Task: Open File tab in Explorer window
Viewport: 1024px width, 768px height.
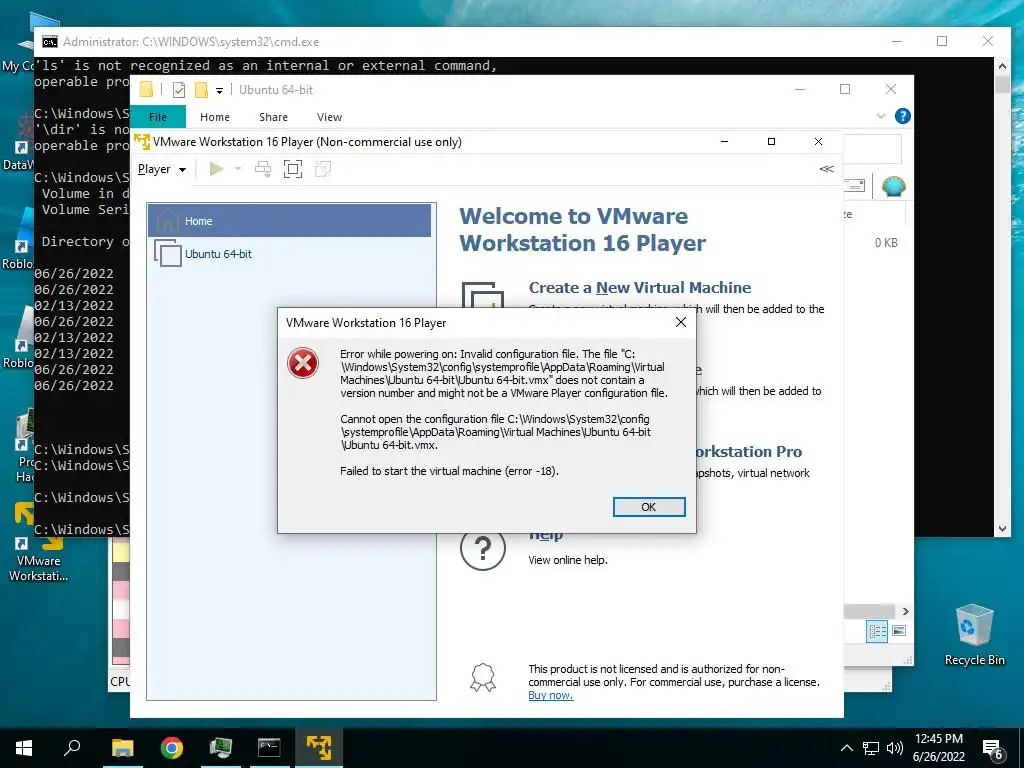Action: pyautogui.click(x=158, y=117)
